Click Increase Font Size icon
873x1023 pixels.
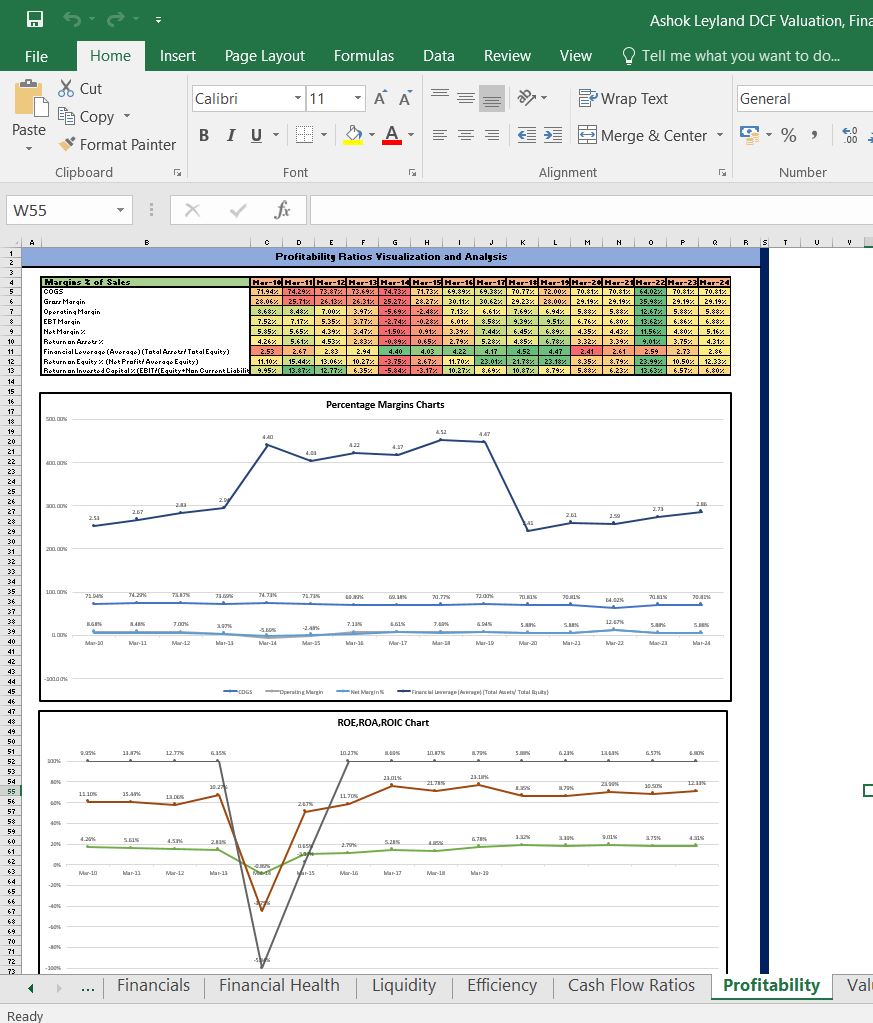tap(380, 99)
